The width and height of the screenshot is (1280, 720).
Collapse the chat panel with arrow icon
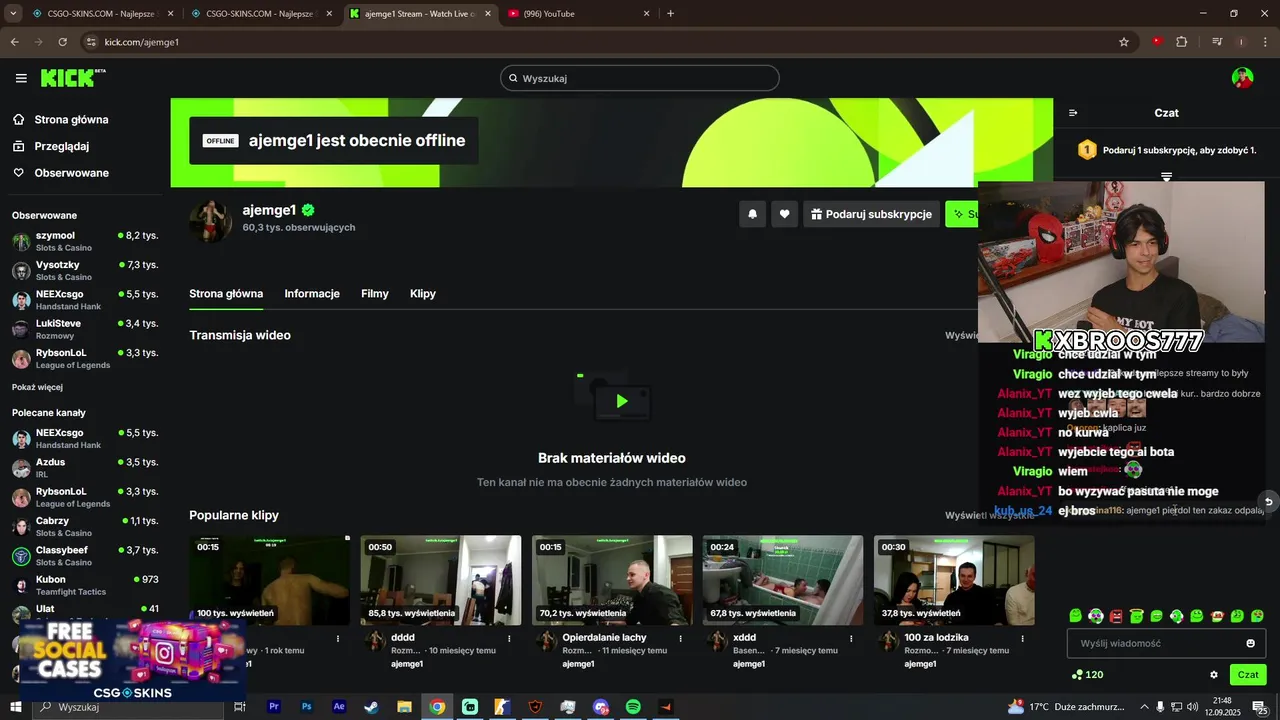pyautogui.click(x=1073, y=113)
